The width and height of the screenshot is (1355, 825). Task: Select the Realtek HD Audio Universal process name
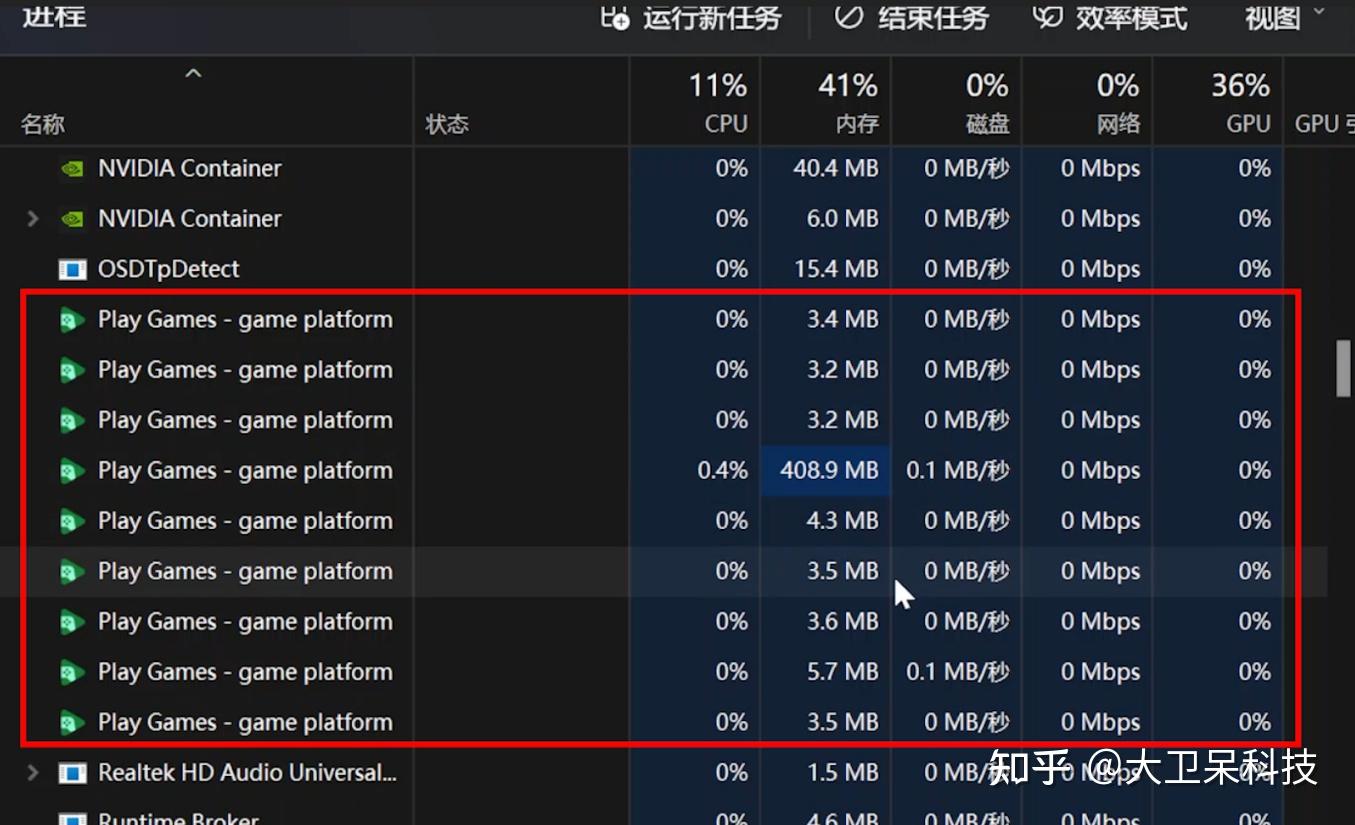248,773
